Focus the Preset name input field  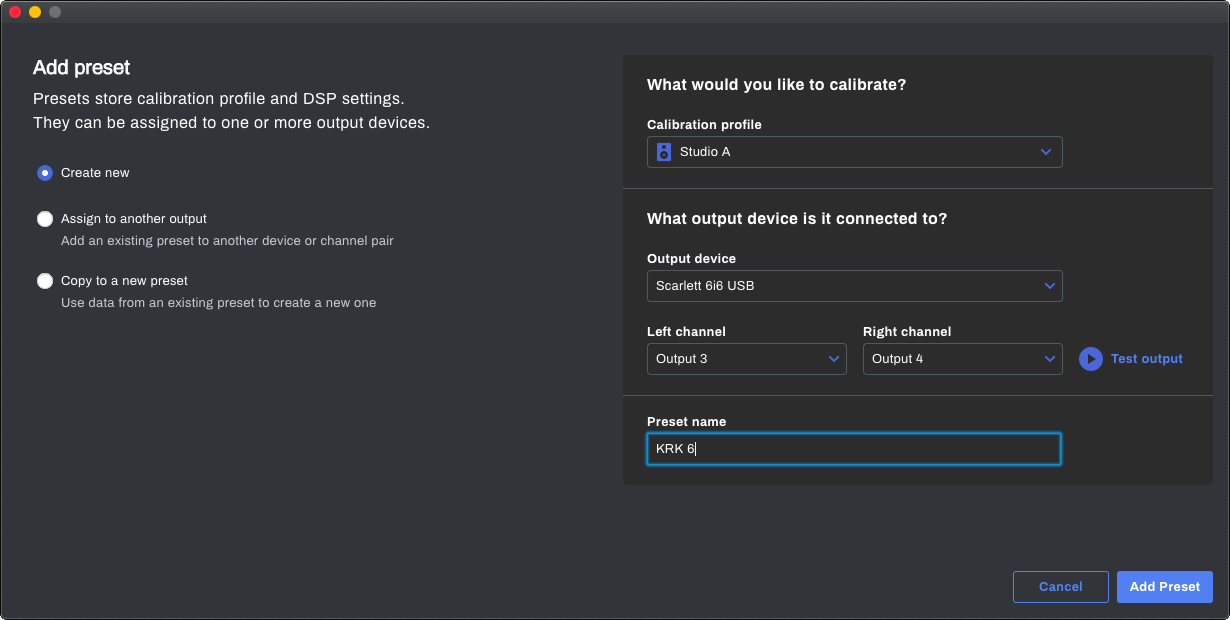[854, 449]
